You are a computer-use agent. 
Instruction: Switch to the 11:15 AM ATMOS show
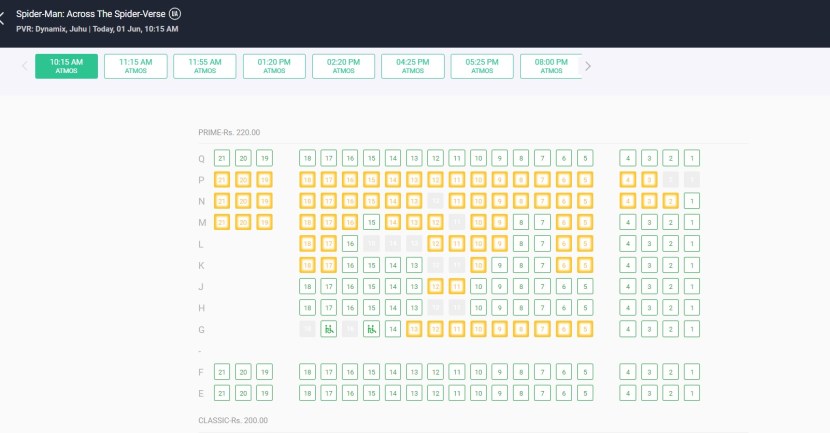135,66
